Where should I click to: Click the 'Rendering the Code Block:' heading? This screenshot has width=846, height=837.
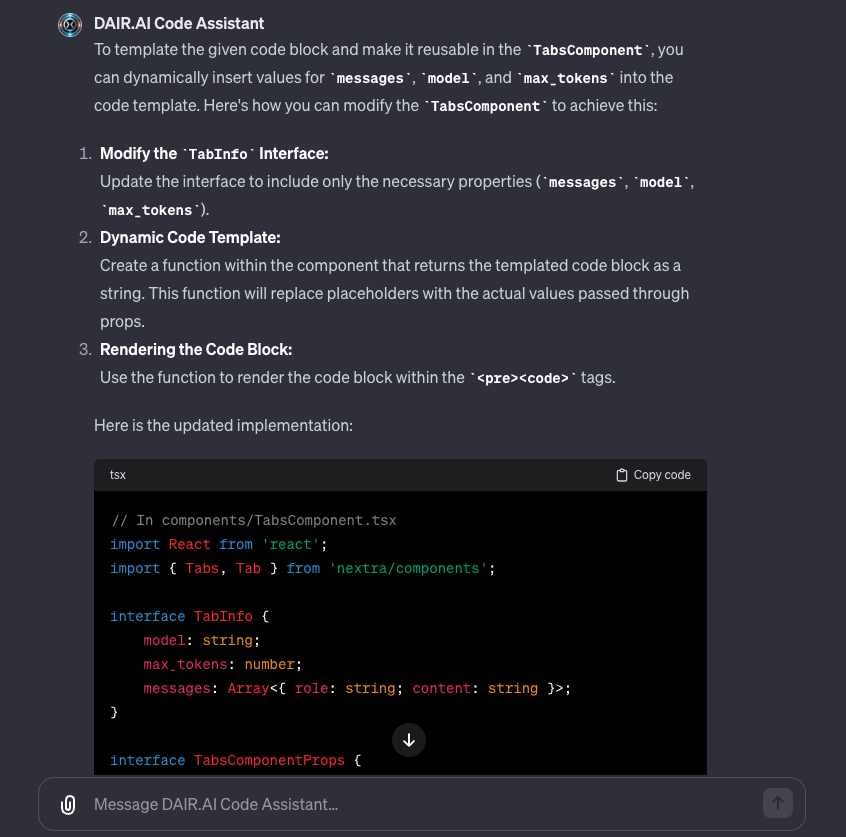pos(196,350)
